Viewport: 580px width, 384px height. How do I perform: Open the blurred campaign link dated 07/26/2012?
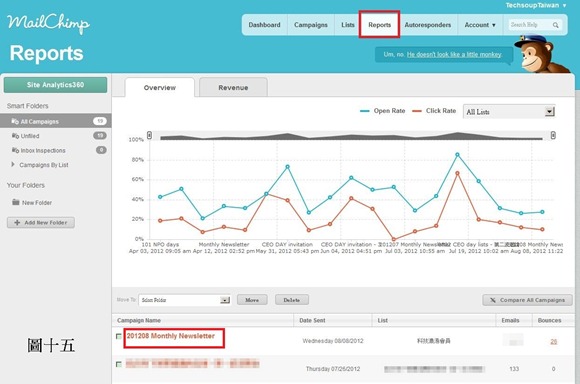pyautogui.click(x=192, y=364)
